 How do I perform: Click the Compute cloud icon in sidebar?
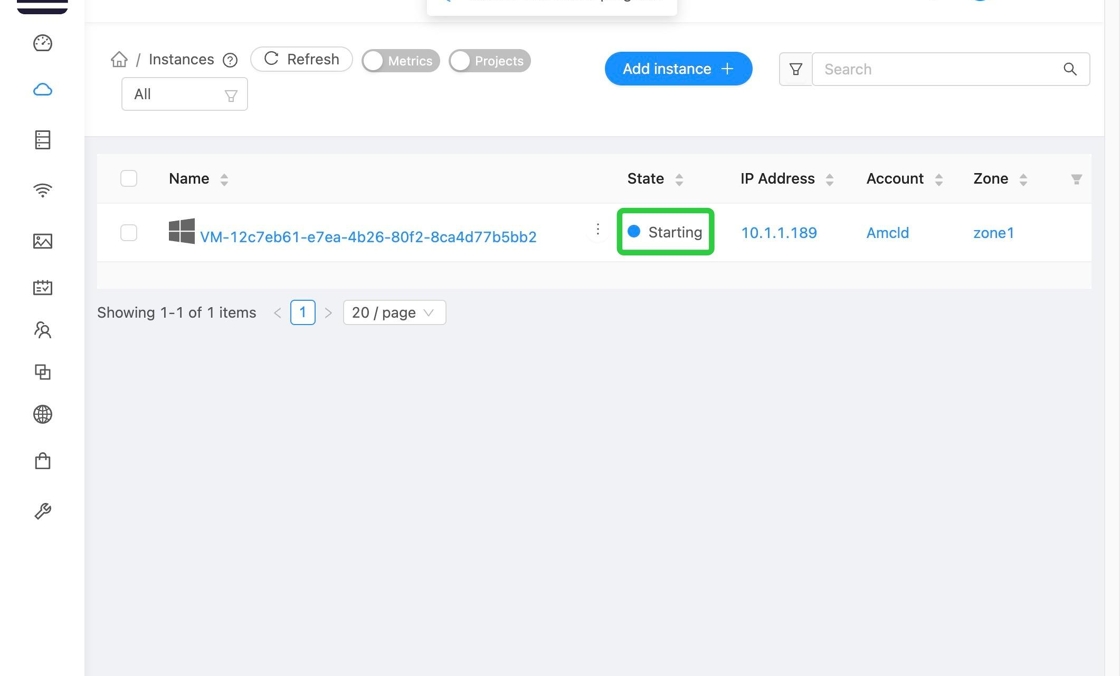pyautogui.click(x=42, y=90)
